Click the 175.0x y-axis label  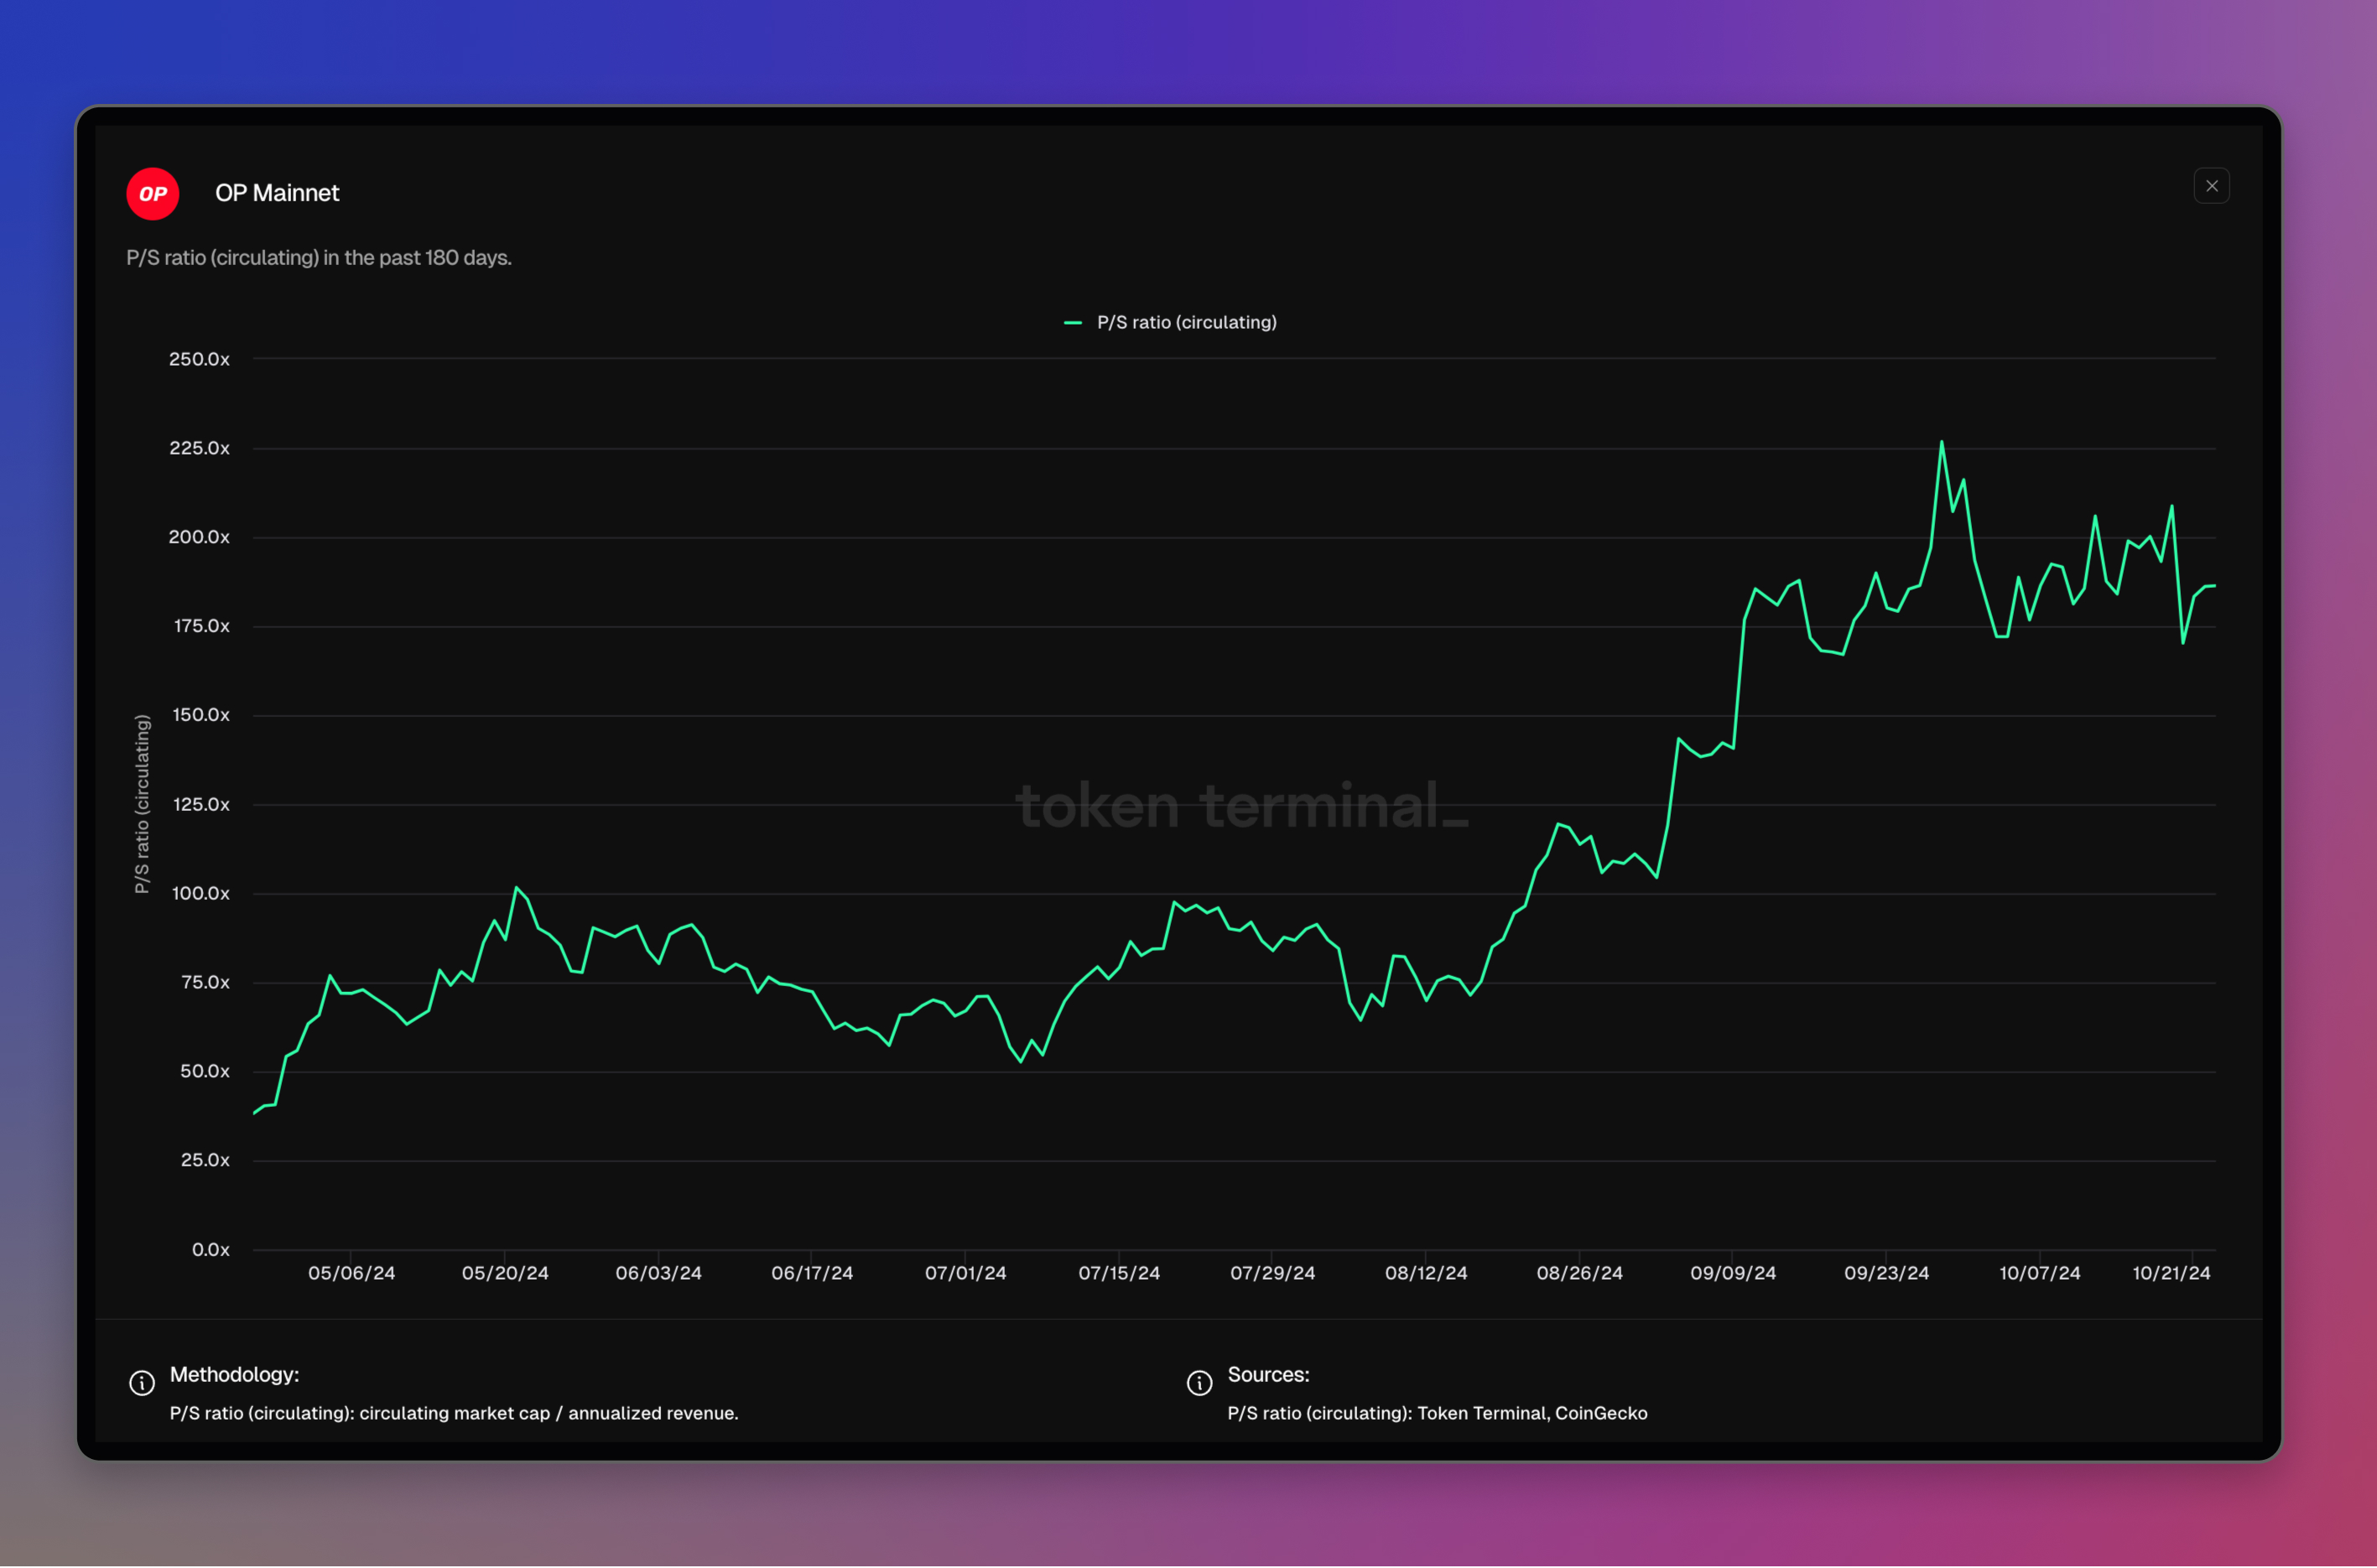tap(201, 626)
